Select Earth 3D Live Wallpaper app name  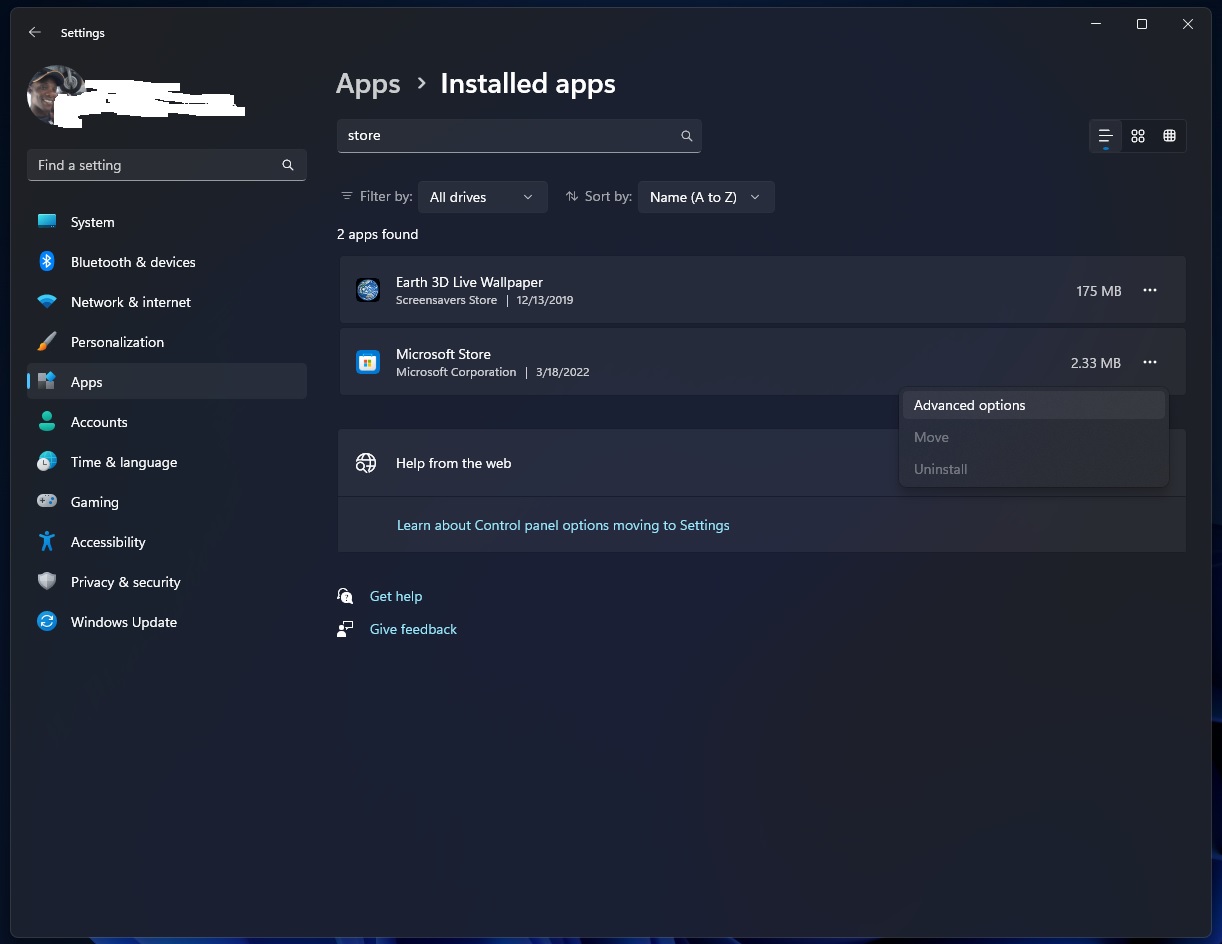[469, 282]
